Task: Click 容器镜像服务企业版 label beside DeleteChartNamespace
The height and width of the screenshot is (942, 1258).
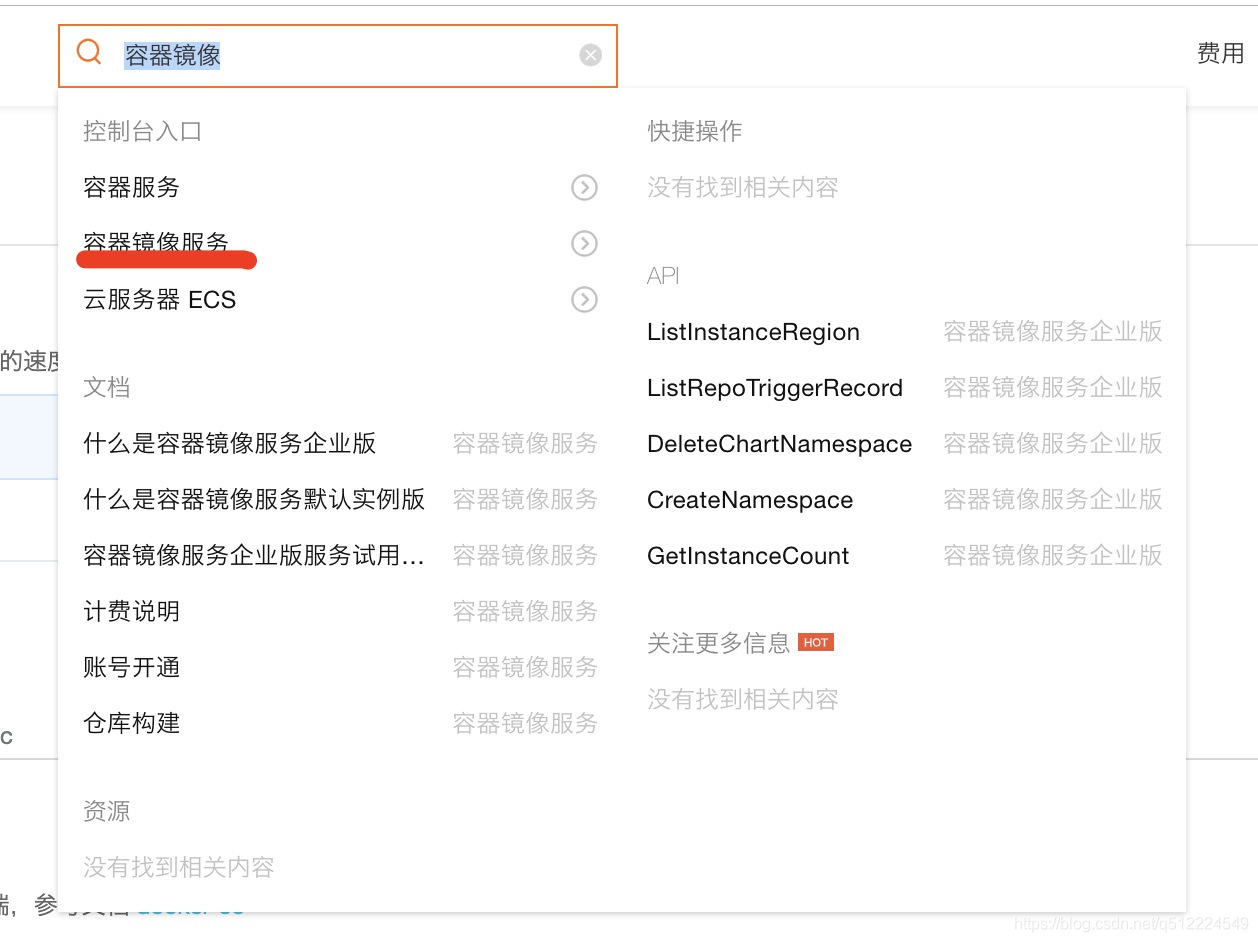Action: [x=1053, y=444]
